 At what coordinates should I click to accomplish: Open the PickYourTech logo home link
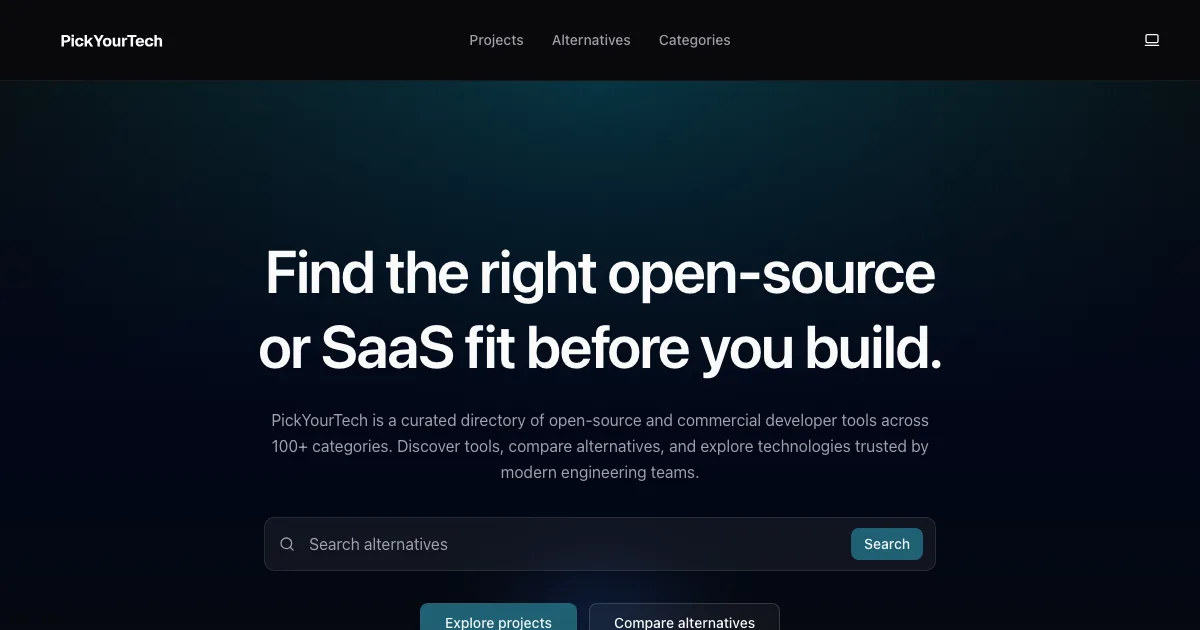point(111,41)
